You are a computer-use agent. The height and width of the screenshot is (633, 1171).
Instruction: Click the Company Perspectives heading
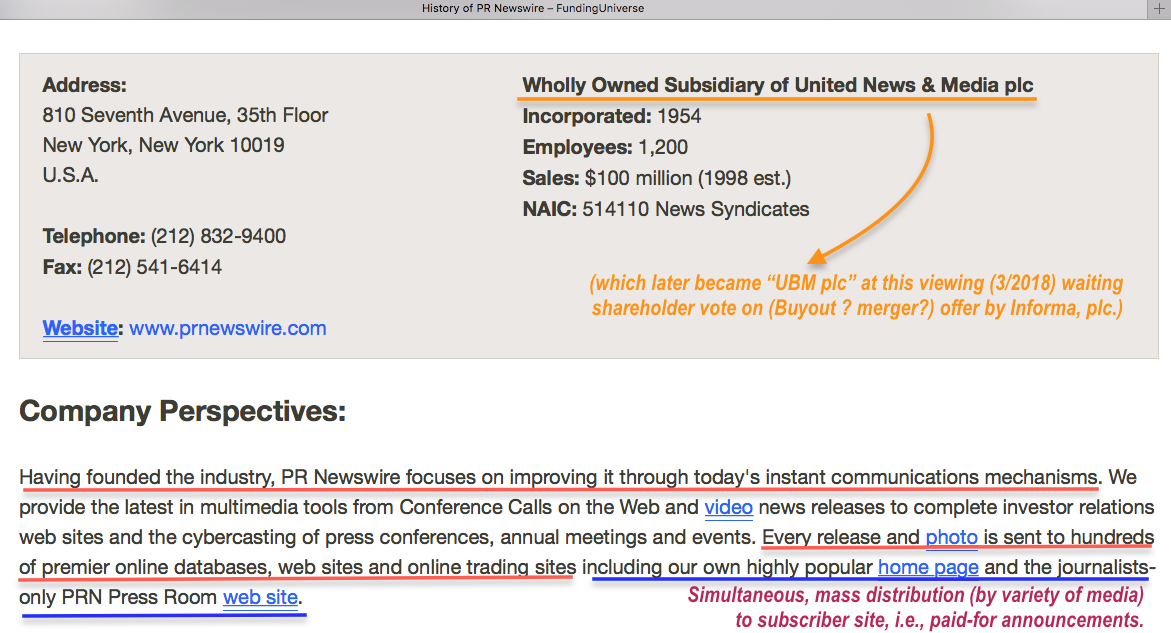[x=183, y=411]
